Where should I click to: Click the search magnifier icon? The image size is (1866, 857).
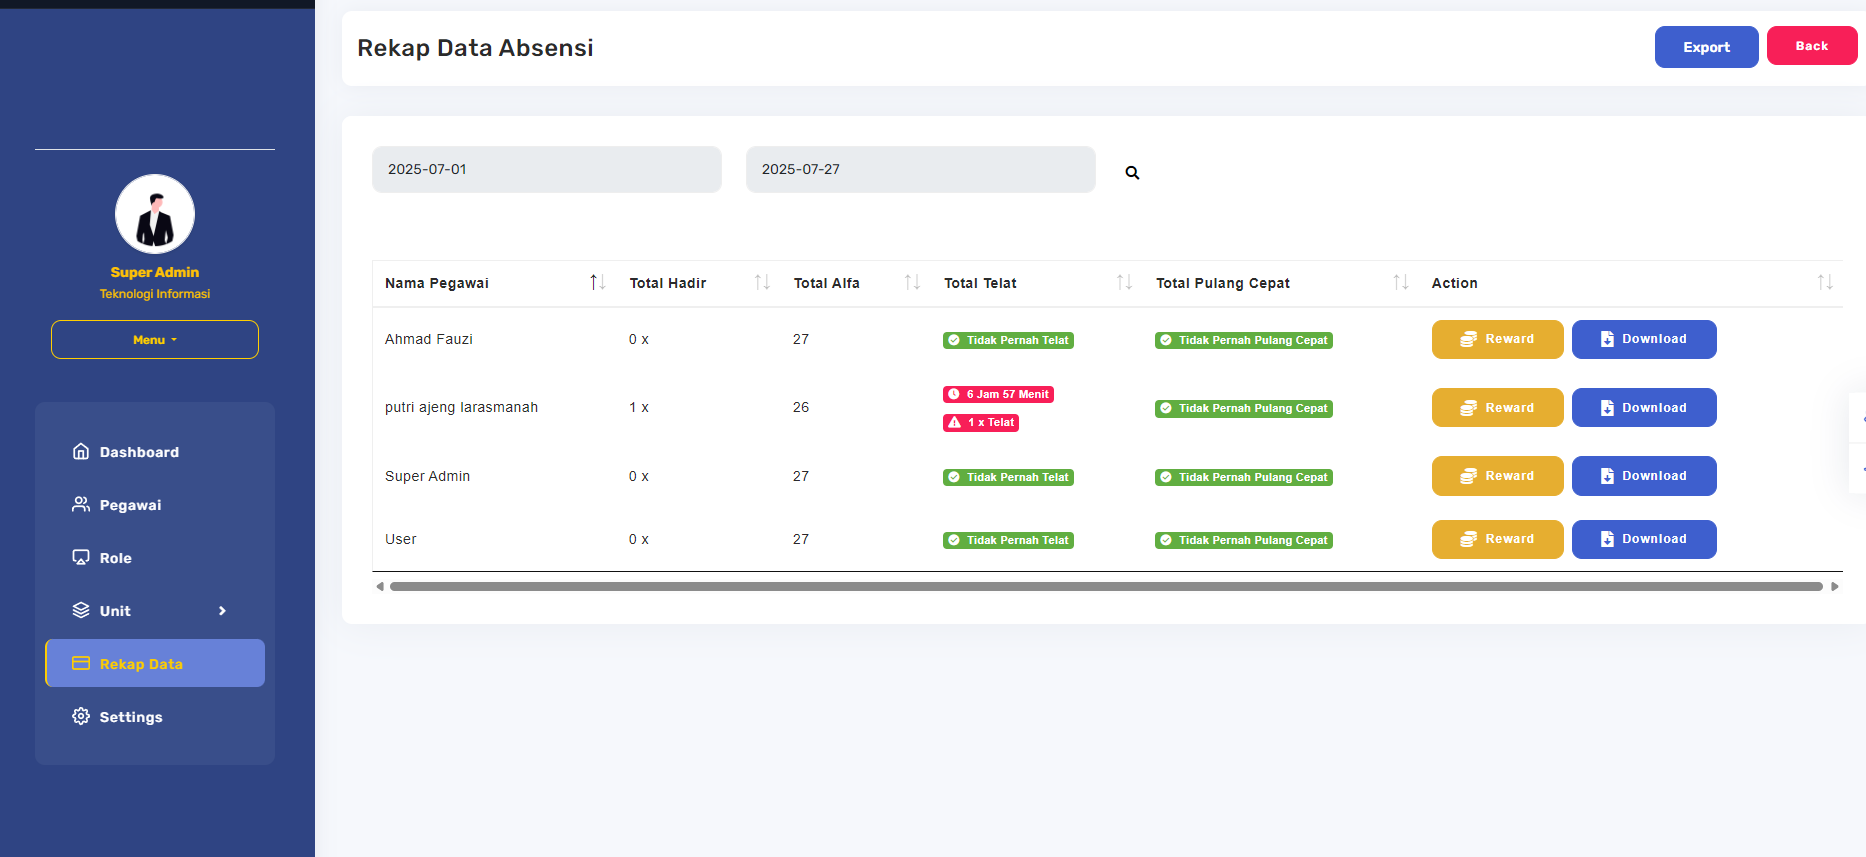(1132, 173)
